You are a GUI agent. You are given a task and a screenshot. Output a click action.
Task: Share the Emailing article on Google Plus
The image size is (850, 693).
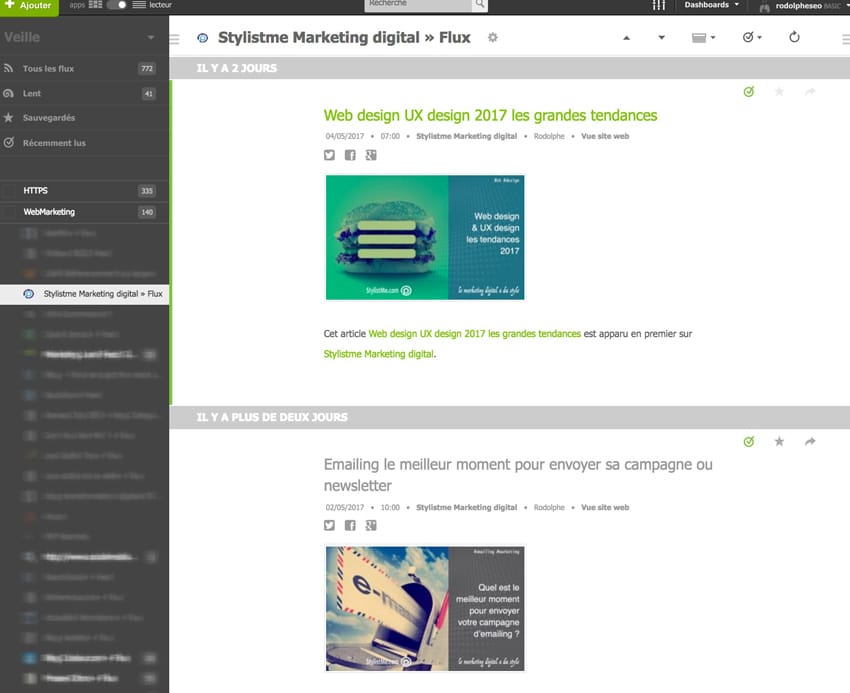pos(371,525)
